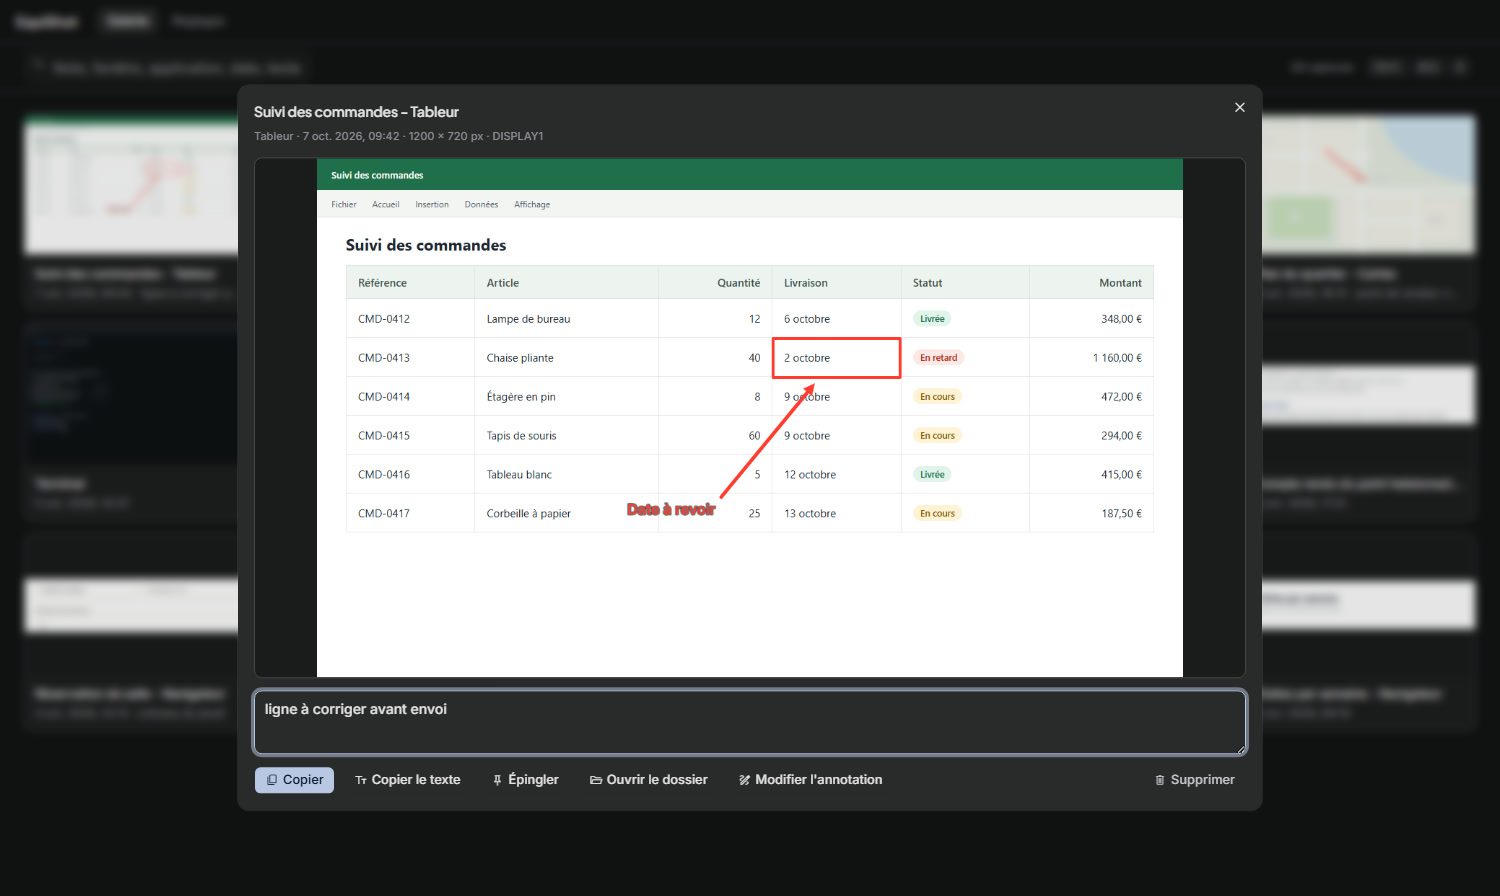Click the Copier button

(295, 780)
